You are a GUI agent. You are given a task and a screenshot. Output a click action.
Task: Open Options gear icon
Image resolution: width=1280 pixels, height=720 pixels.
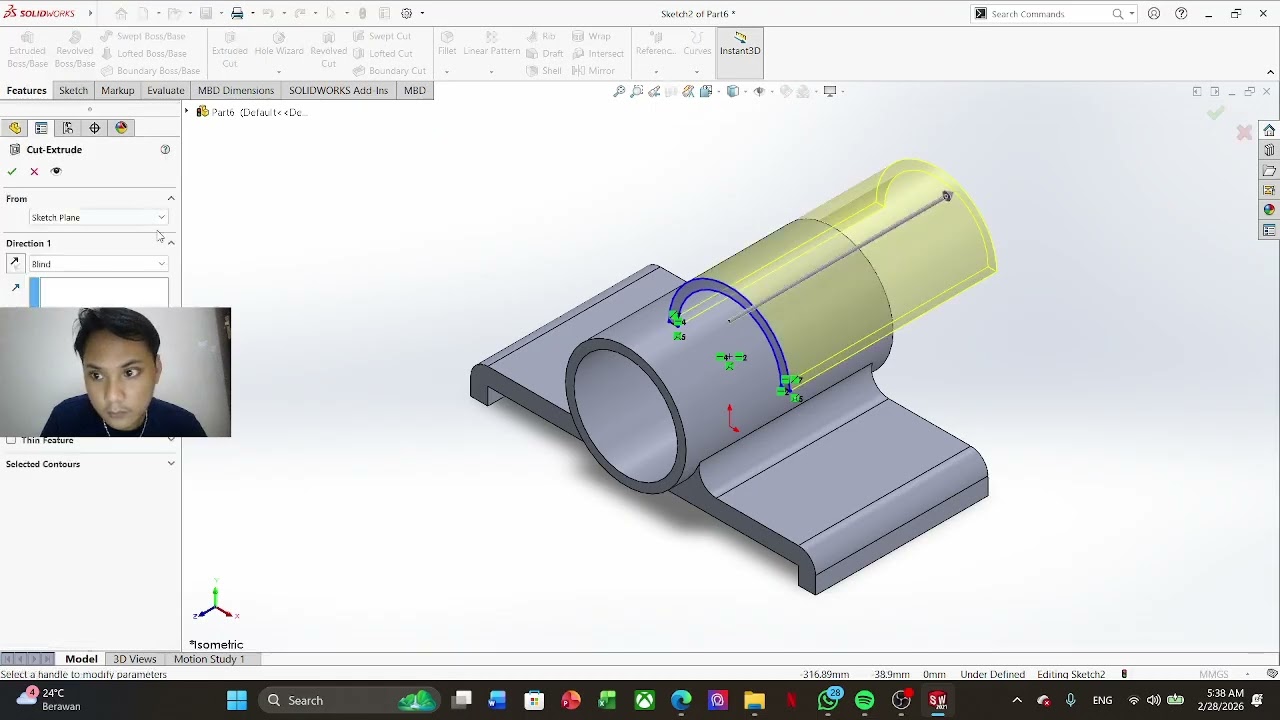pyautogui.click(x=406, y=13)
